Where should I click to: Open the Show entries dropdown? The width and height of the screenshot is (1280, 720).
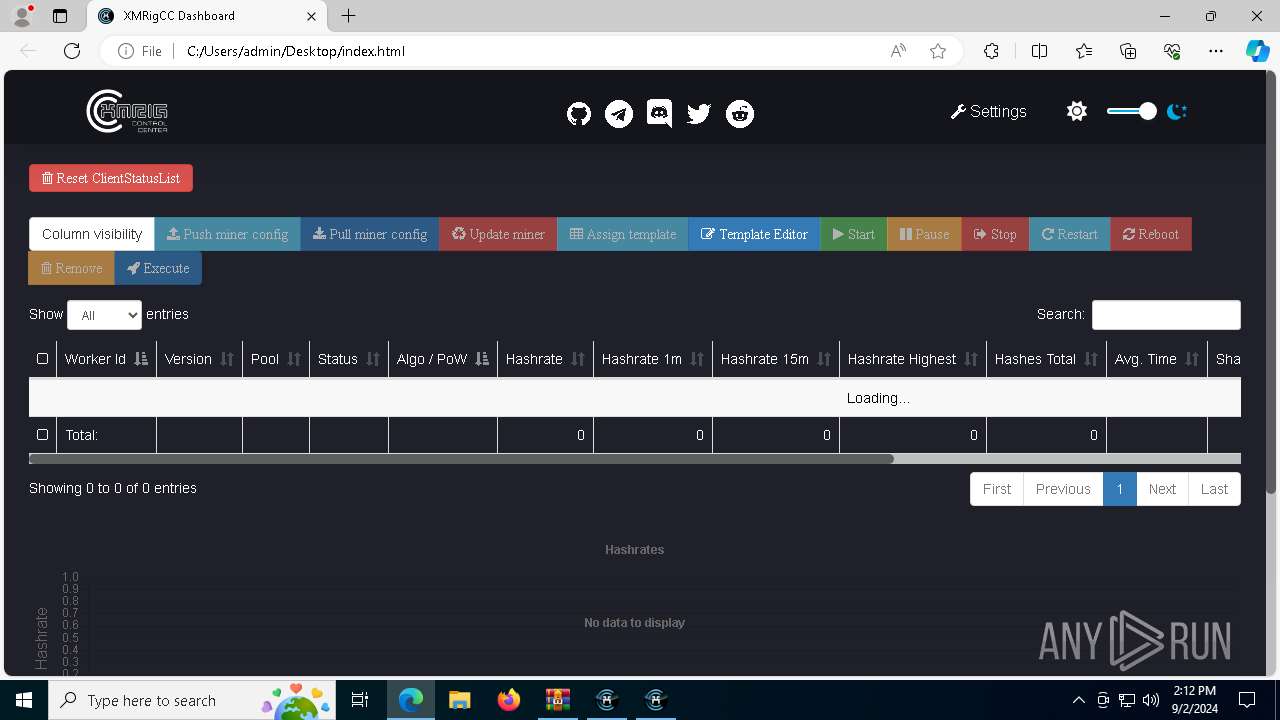click(104, 315)
